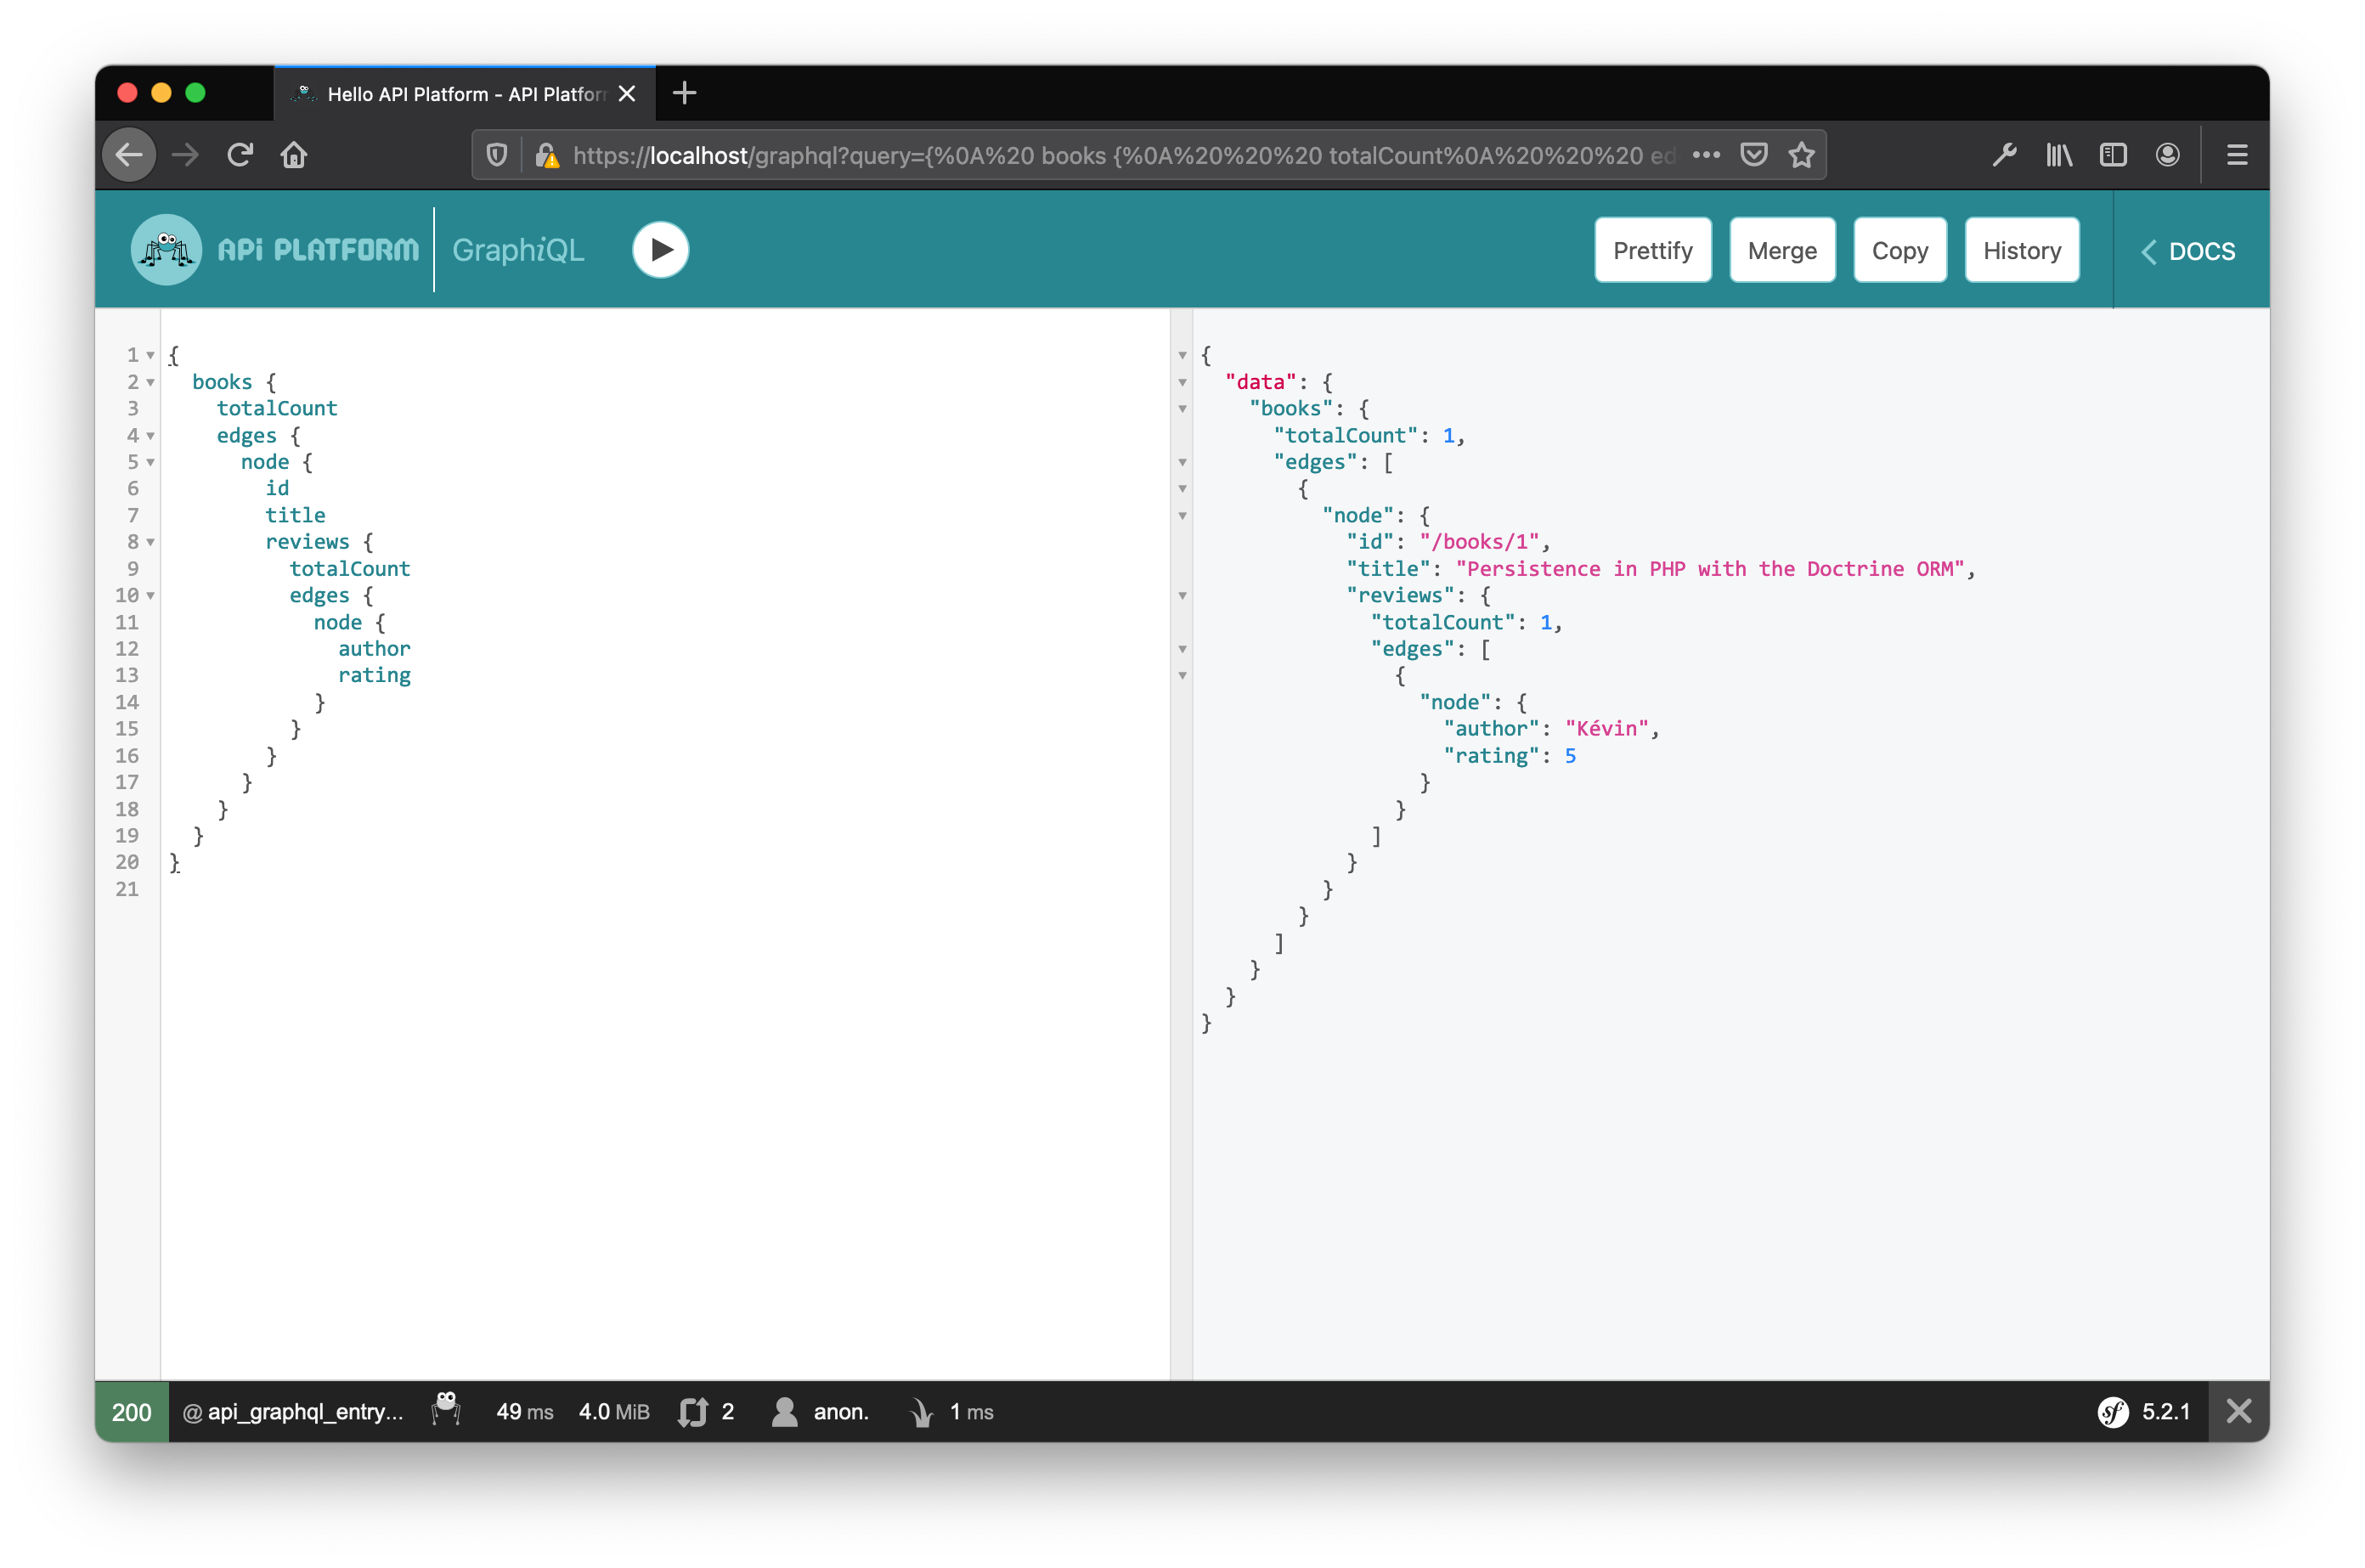This screenshot has height=1568, width=2365.
Task: Open the DOCS panel
Action: 2188,251
